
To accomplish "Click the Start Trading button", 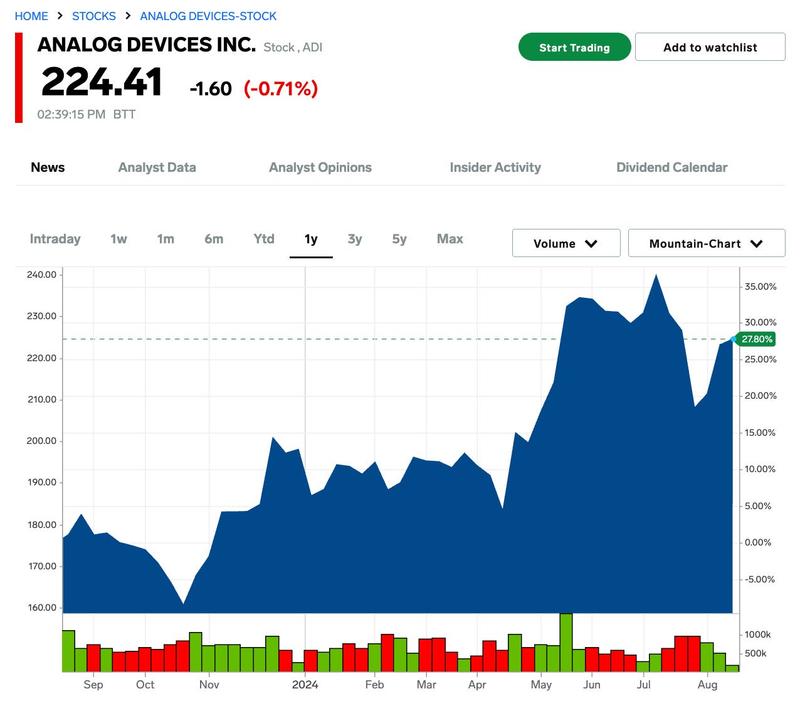I will tap(574, 47).
